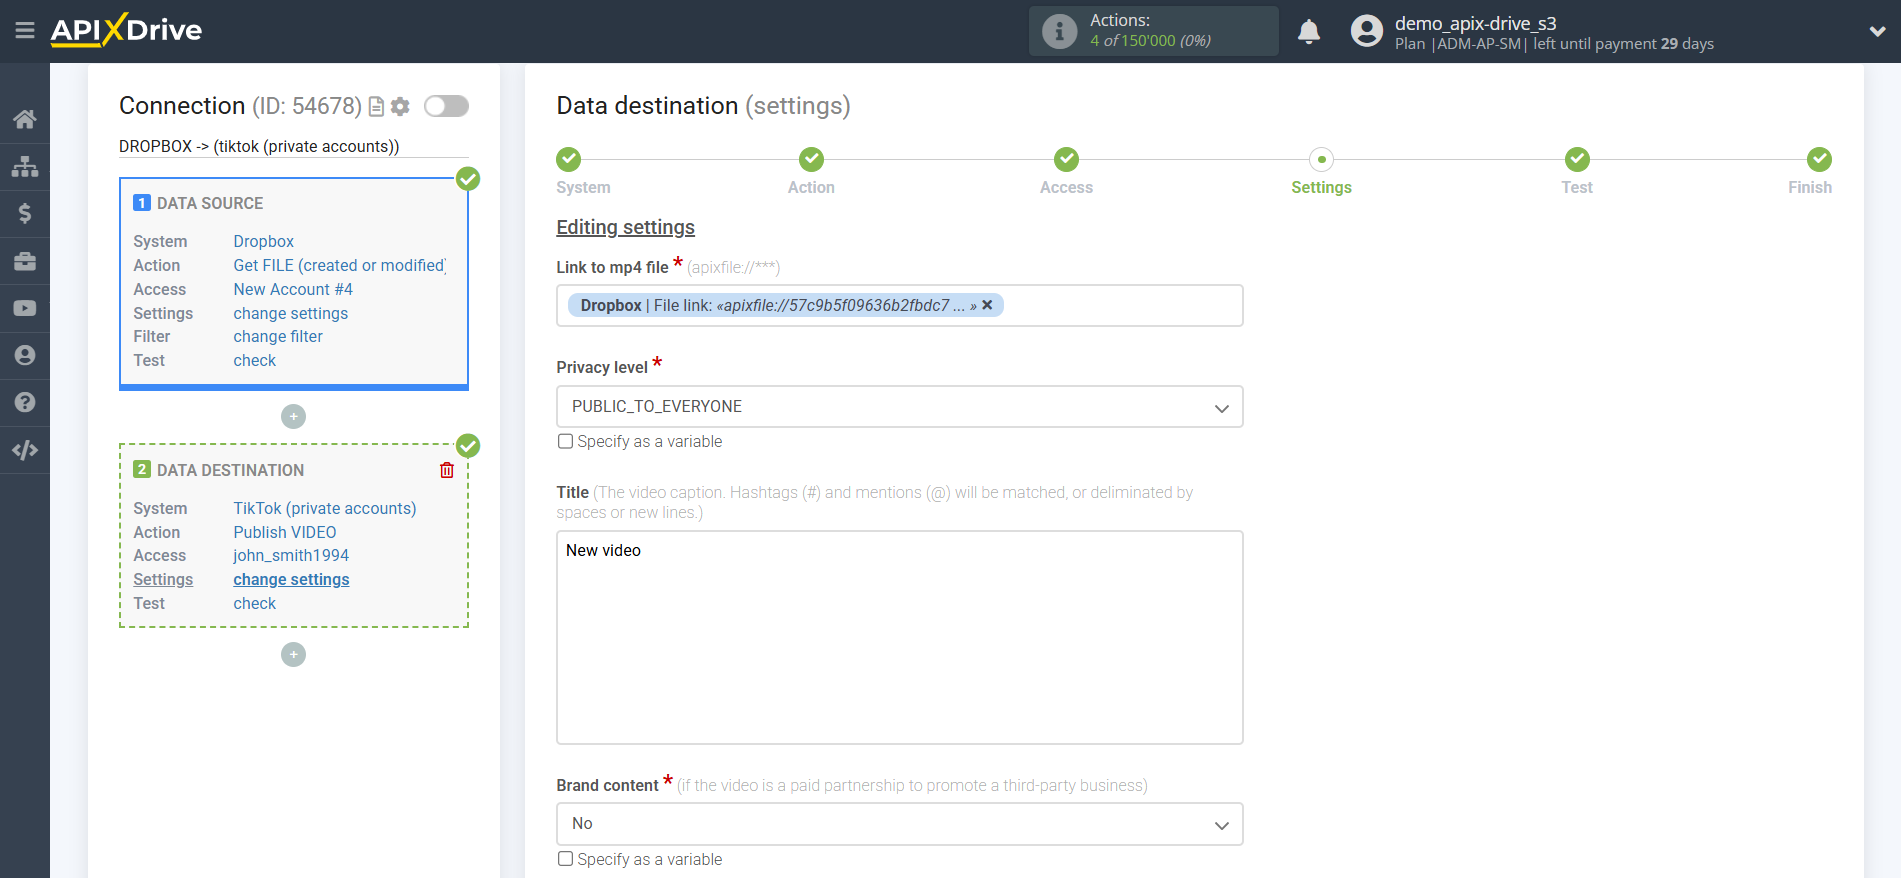
Task: Go to the Finish step
Action: pyautogui.click(x=1819, y=159)
